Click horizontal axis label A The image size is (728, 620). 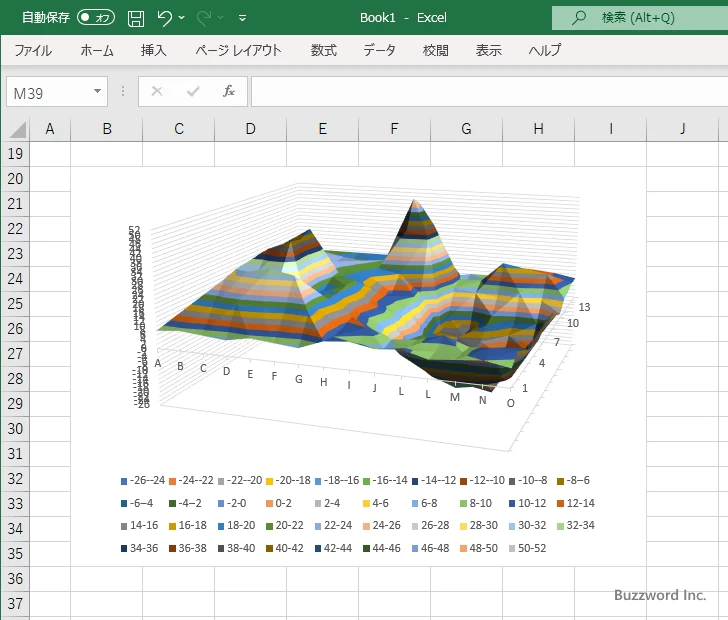[158, 363]
